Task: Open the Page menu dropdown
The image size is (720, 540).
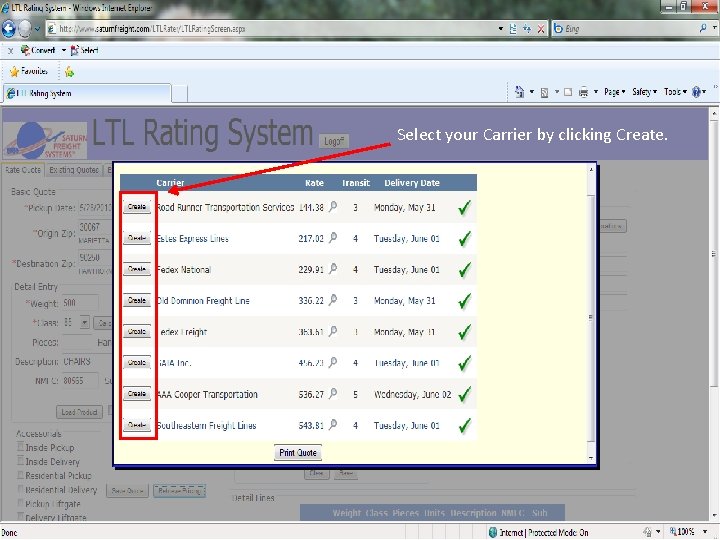Action: tap(614, 92)
